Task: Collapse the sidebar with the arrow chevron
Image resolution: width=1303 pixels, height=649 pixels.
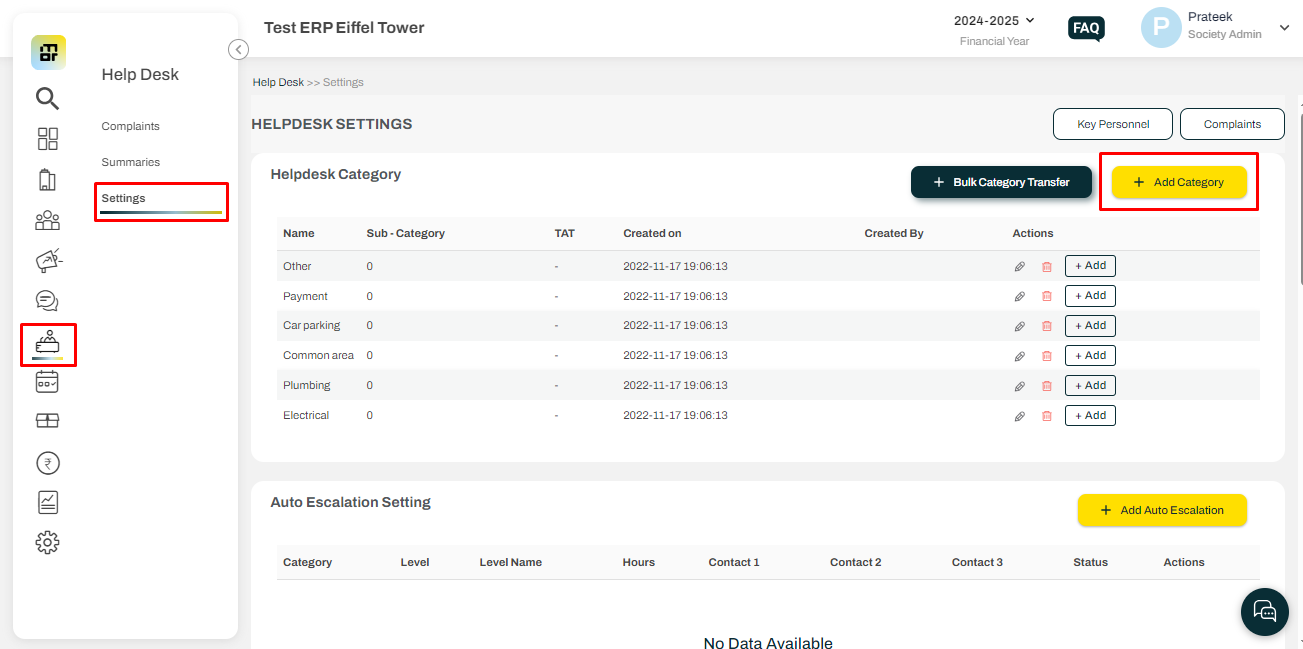Action: (x=238, y=49)
